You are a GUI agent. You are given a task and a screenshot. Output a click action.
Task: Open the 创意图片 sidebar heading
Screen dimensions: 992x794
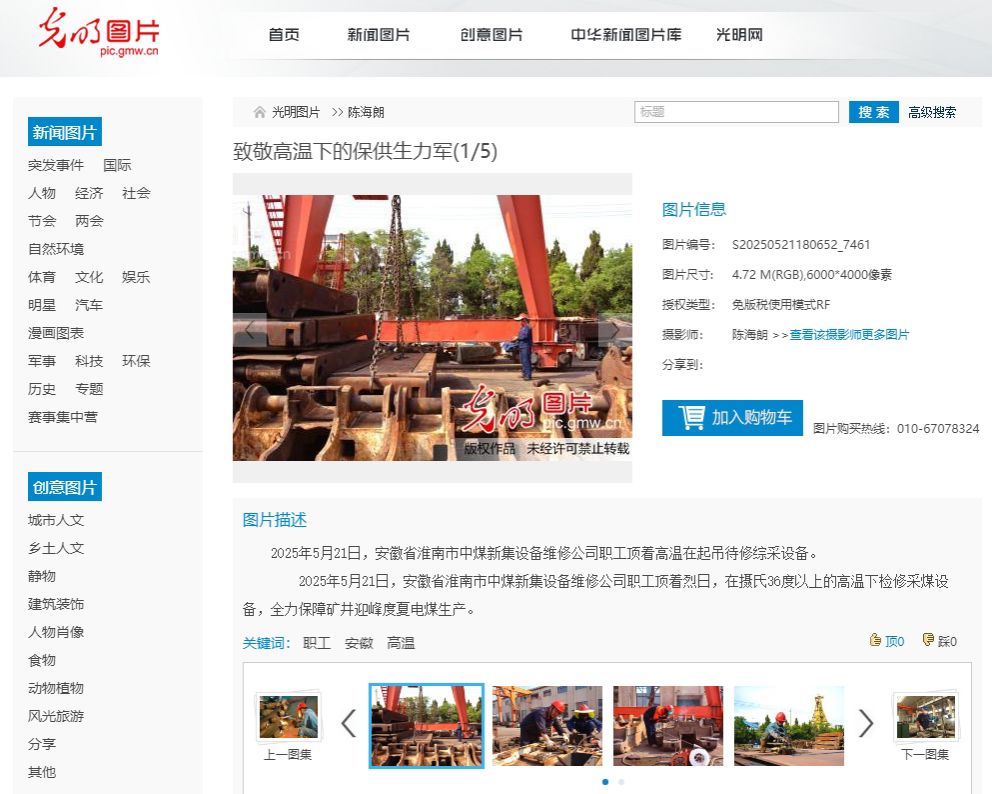65,487
